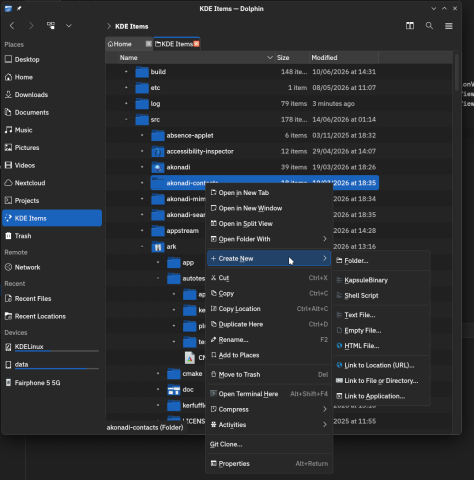Viewport: 474px width, 480px height.
Task: Open the view mode icon in toolbar
Action: tap(51, 26)
